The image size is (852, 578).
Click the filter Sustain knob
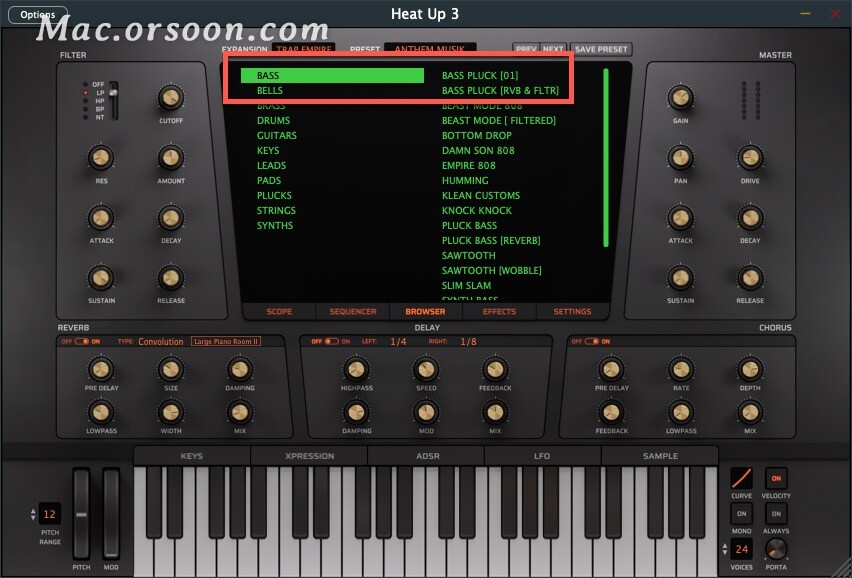coord(101,278)
